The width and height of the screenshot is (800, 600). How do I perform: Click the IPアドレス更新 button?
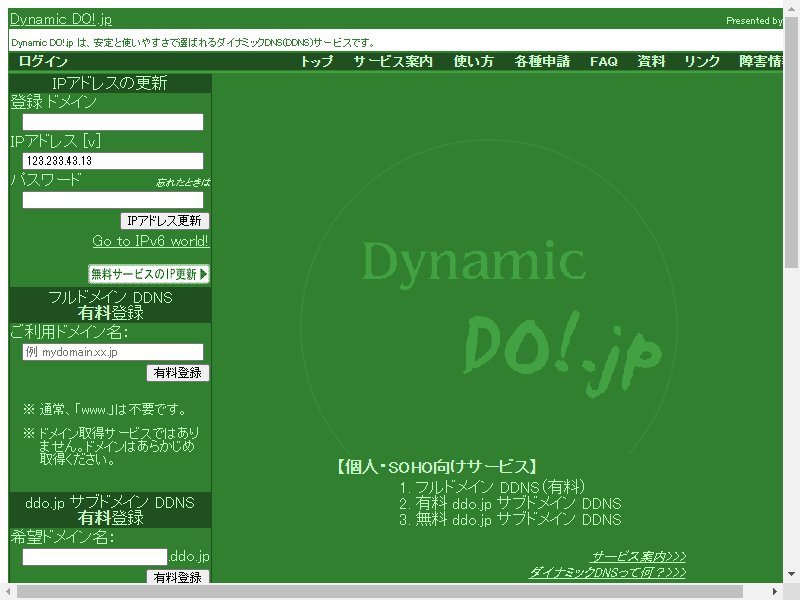click(x=164, y=221)
